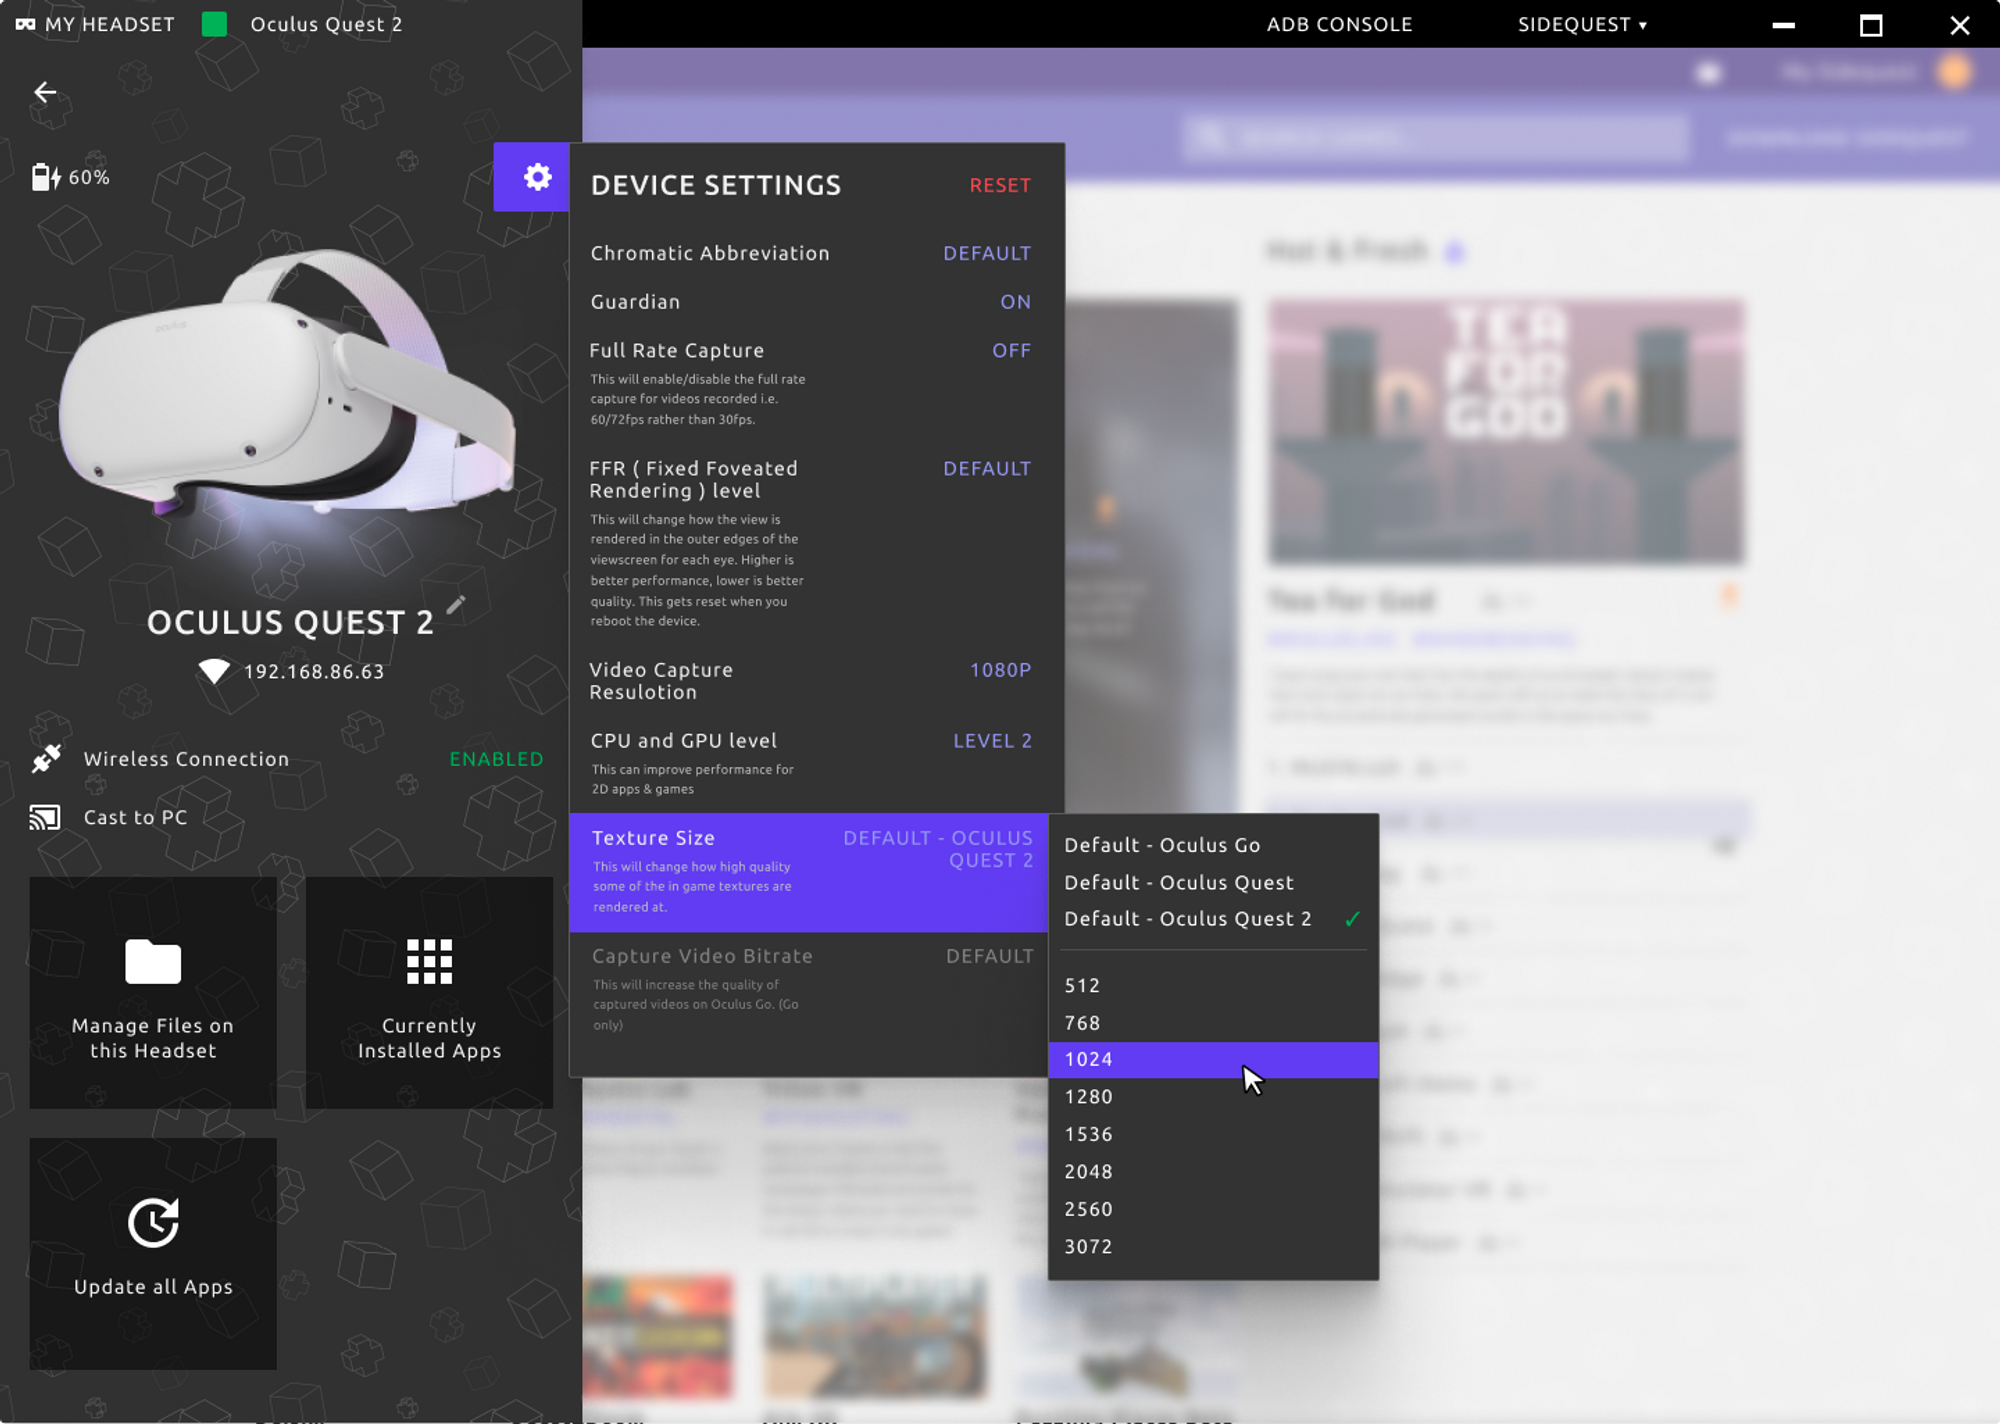2000x1424 pixels.
Task: Open Manage Files on this Headset
Action: (x=153, y=992)
